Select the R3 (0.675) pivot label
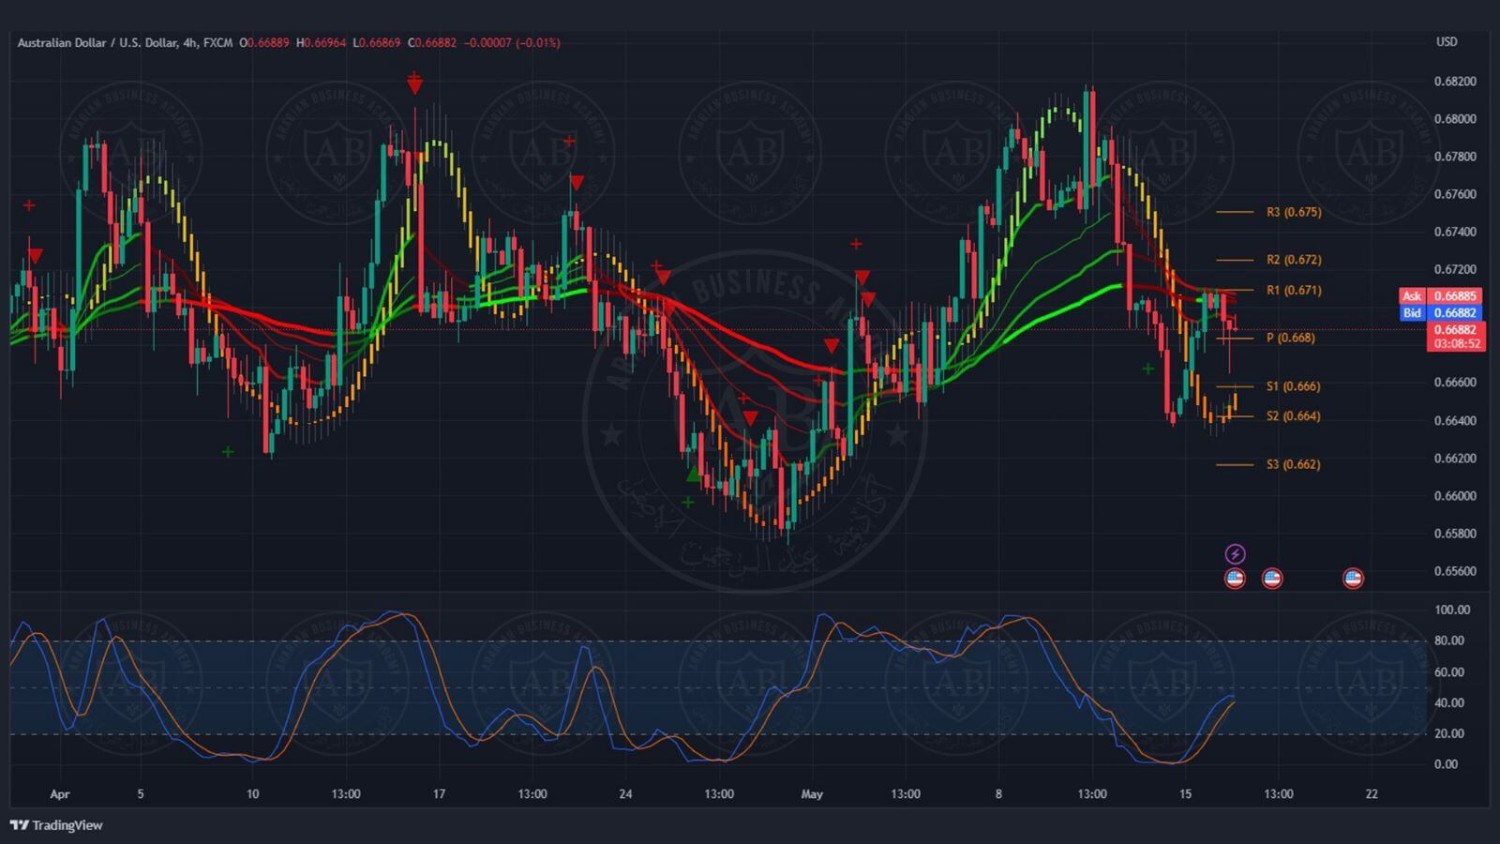 click(1294, 212)
